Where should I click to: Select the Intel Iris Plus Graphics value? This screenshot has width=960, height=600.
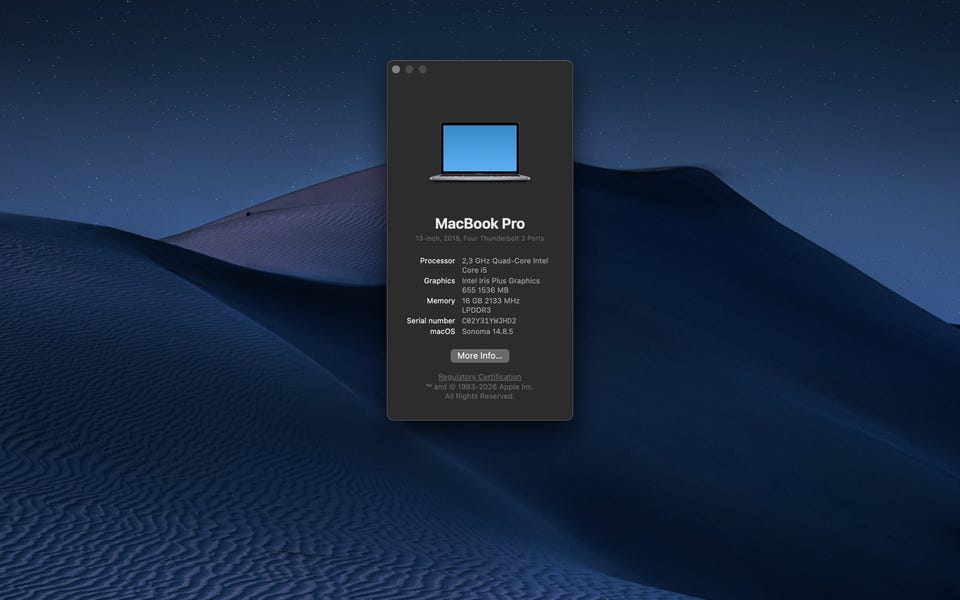[501, 285]
